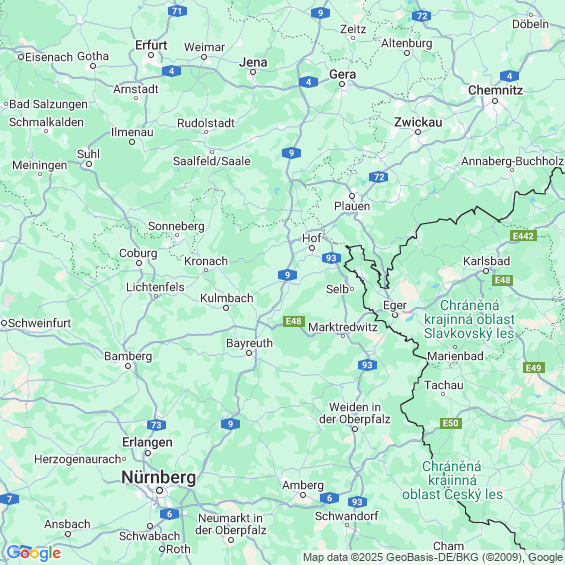Screen dimensions: 565x565
Task: Open the Google logo link
Action: [x=34, y=553]
